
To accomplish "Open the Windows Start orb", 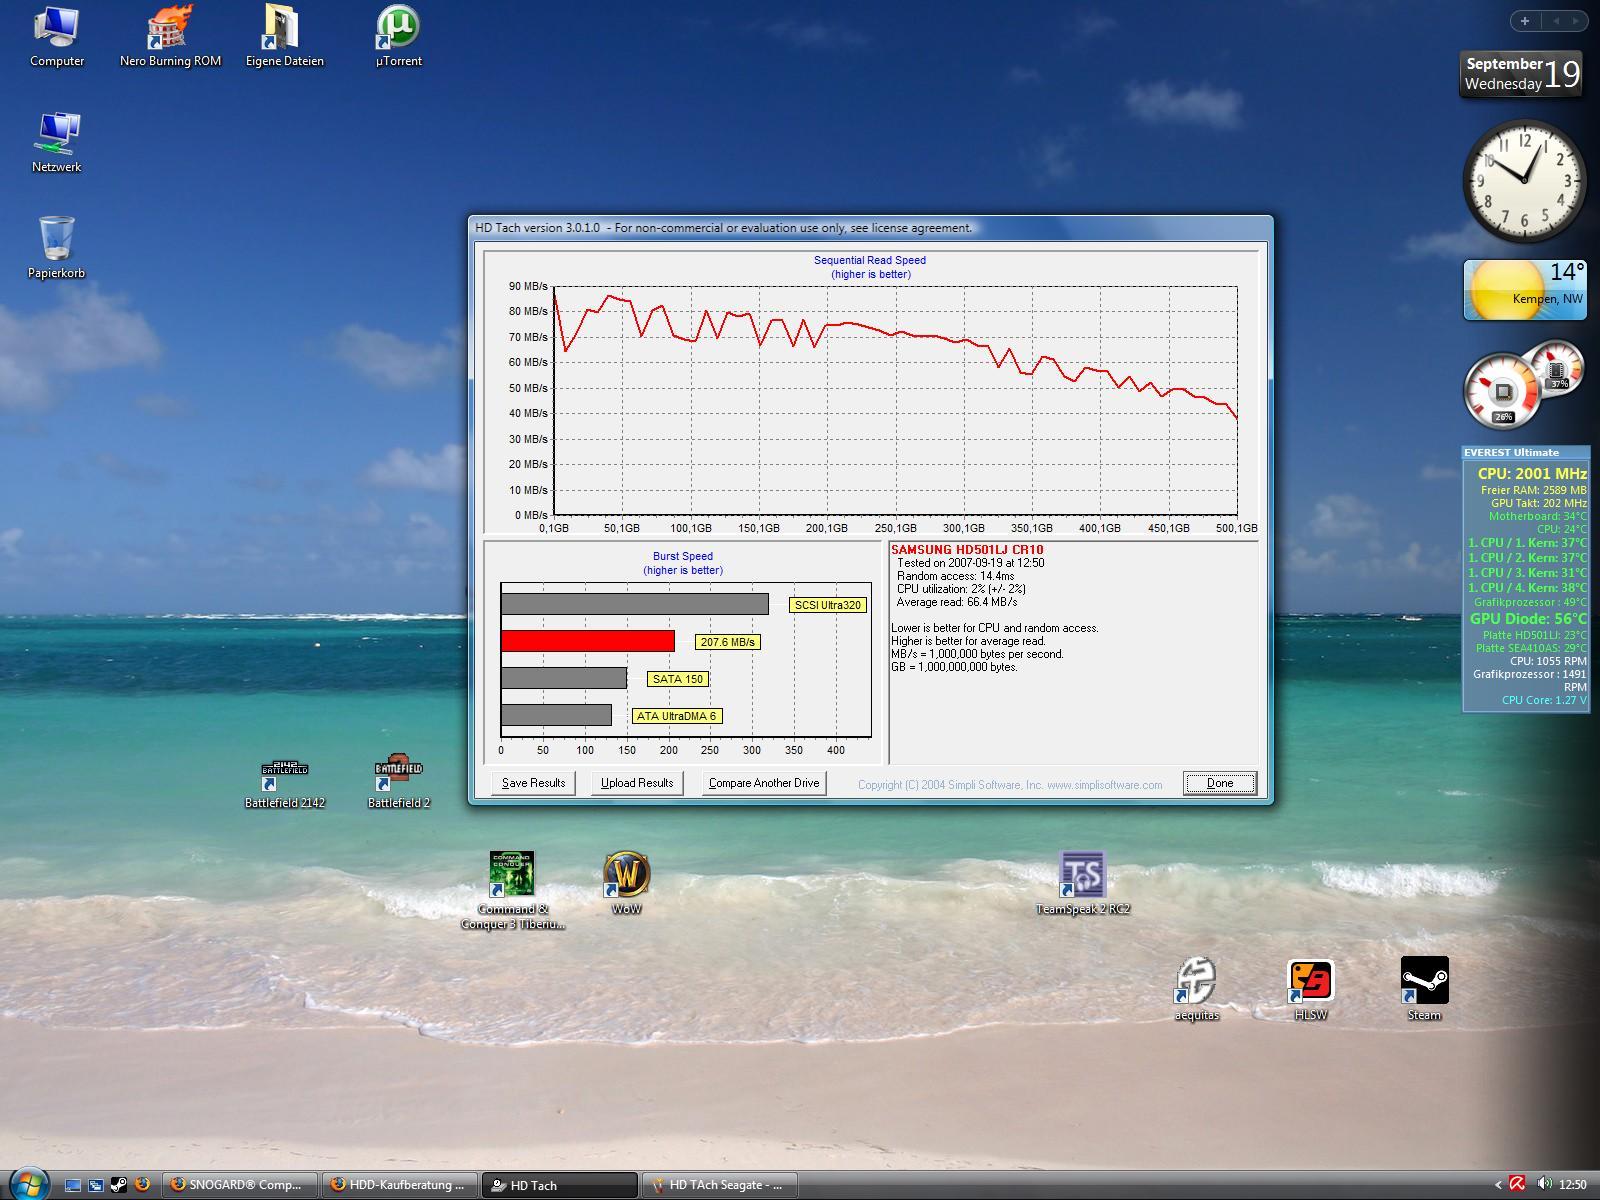I will point(28,1184).
